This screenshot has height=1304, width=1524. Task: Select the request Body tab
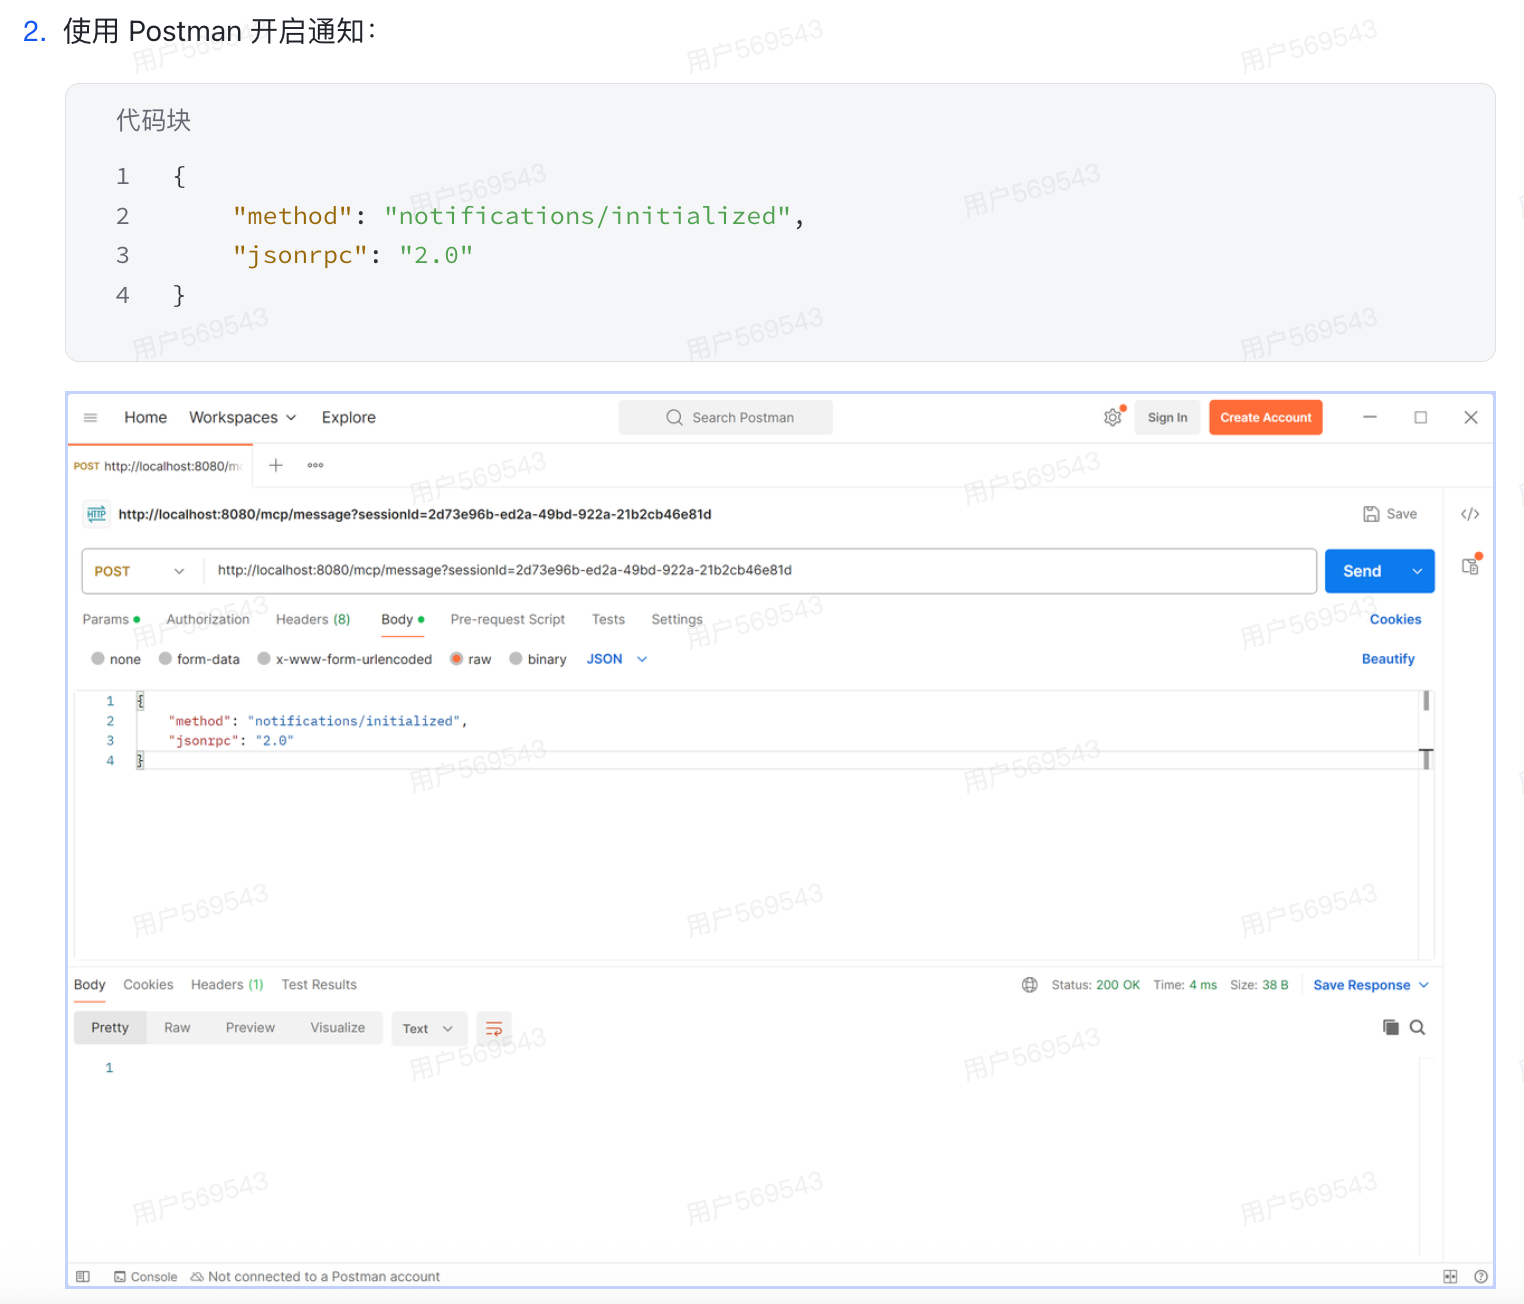point(403,620)
